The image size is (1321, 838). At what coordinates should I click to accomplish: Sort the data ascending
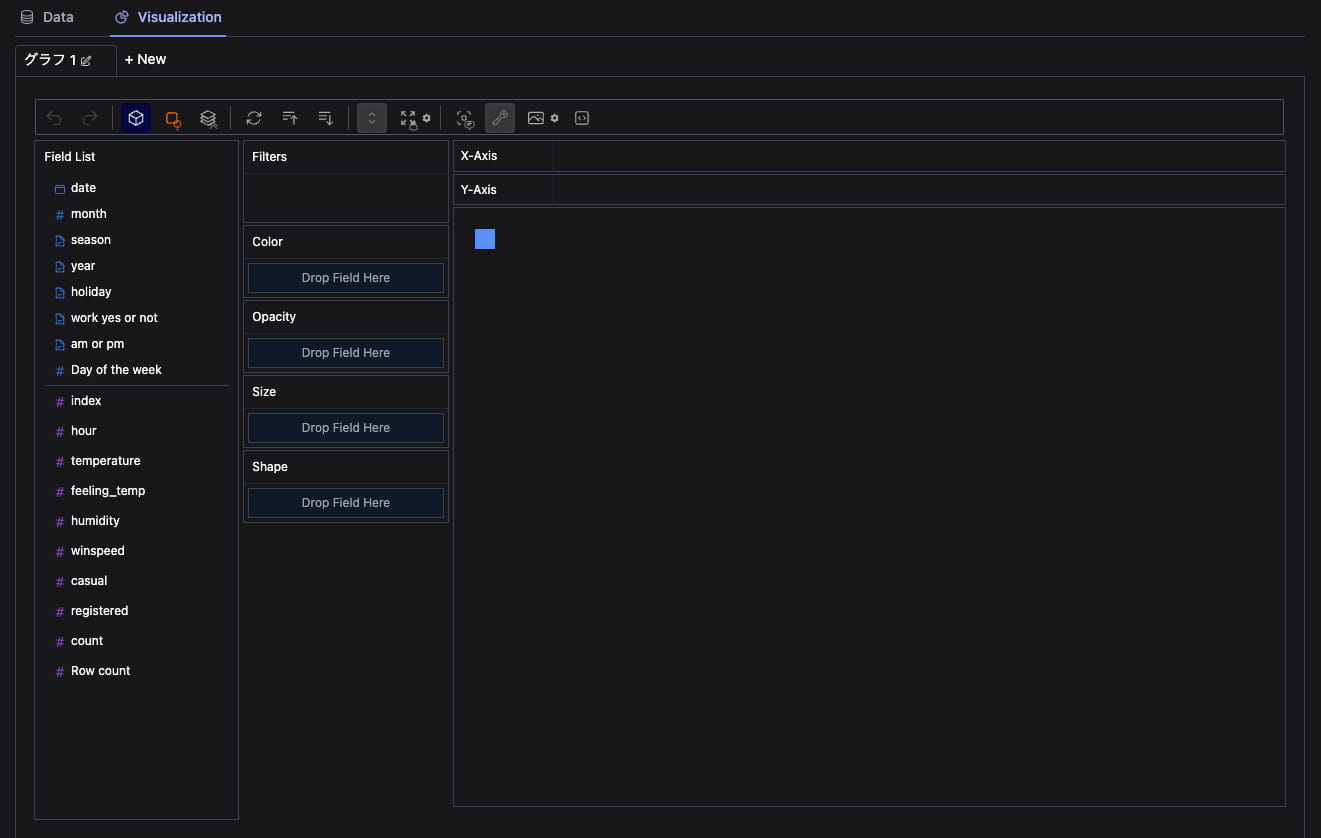coord(289,117)
